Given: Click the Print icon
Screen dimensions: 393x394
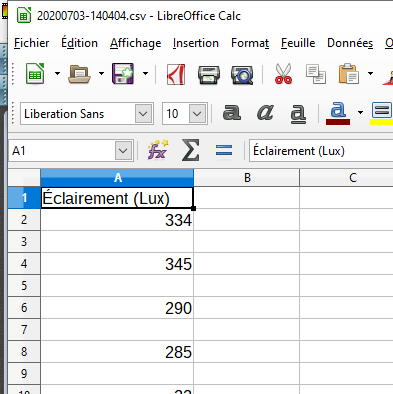Looking at the screenshot, I should pyautogui.click(x=209, y=75).
